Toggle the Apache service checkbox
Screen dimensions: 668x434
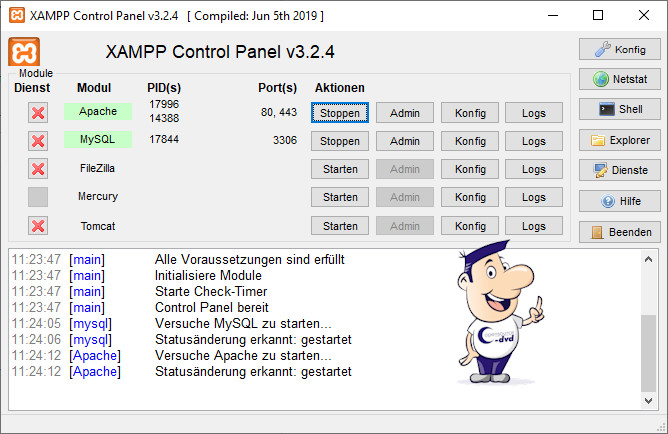tap(38, 112)
